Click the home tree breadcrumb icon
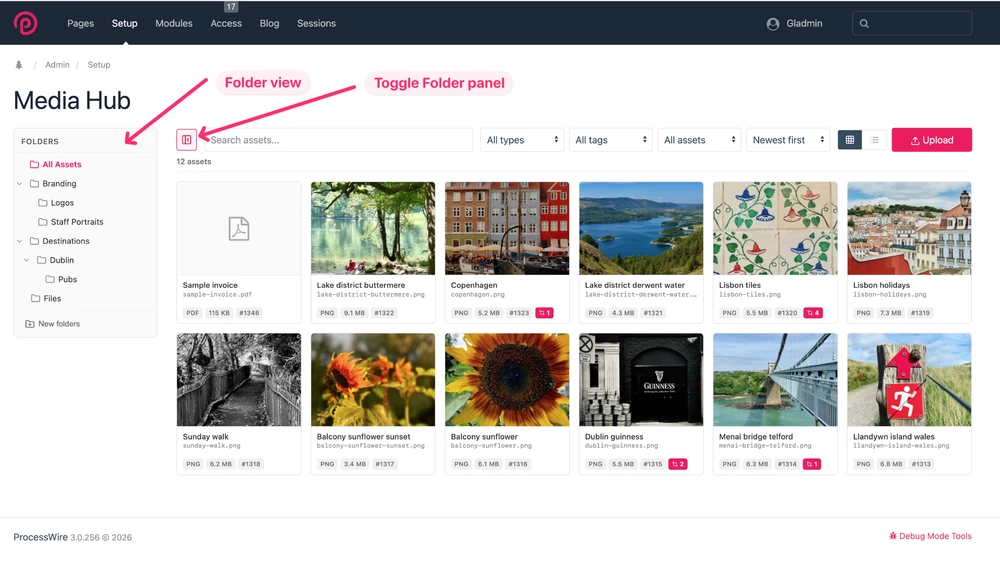This screenshot has height=568, width=1000. click(x=19, y=65)
